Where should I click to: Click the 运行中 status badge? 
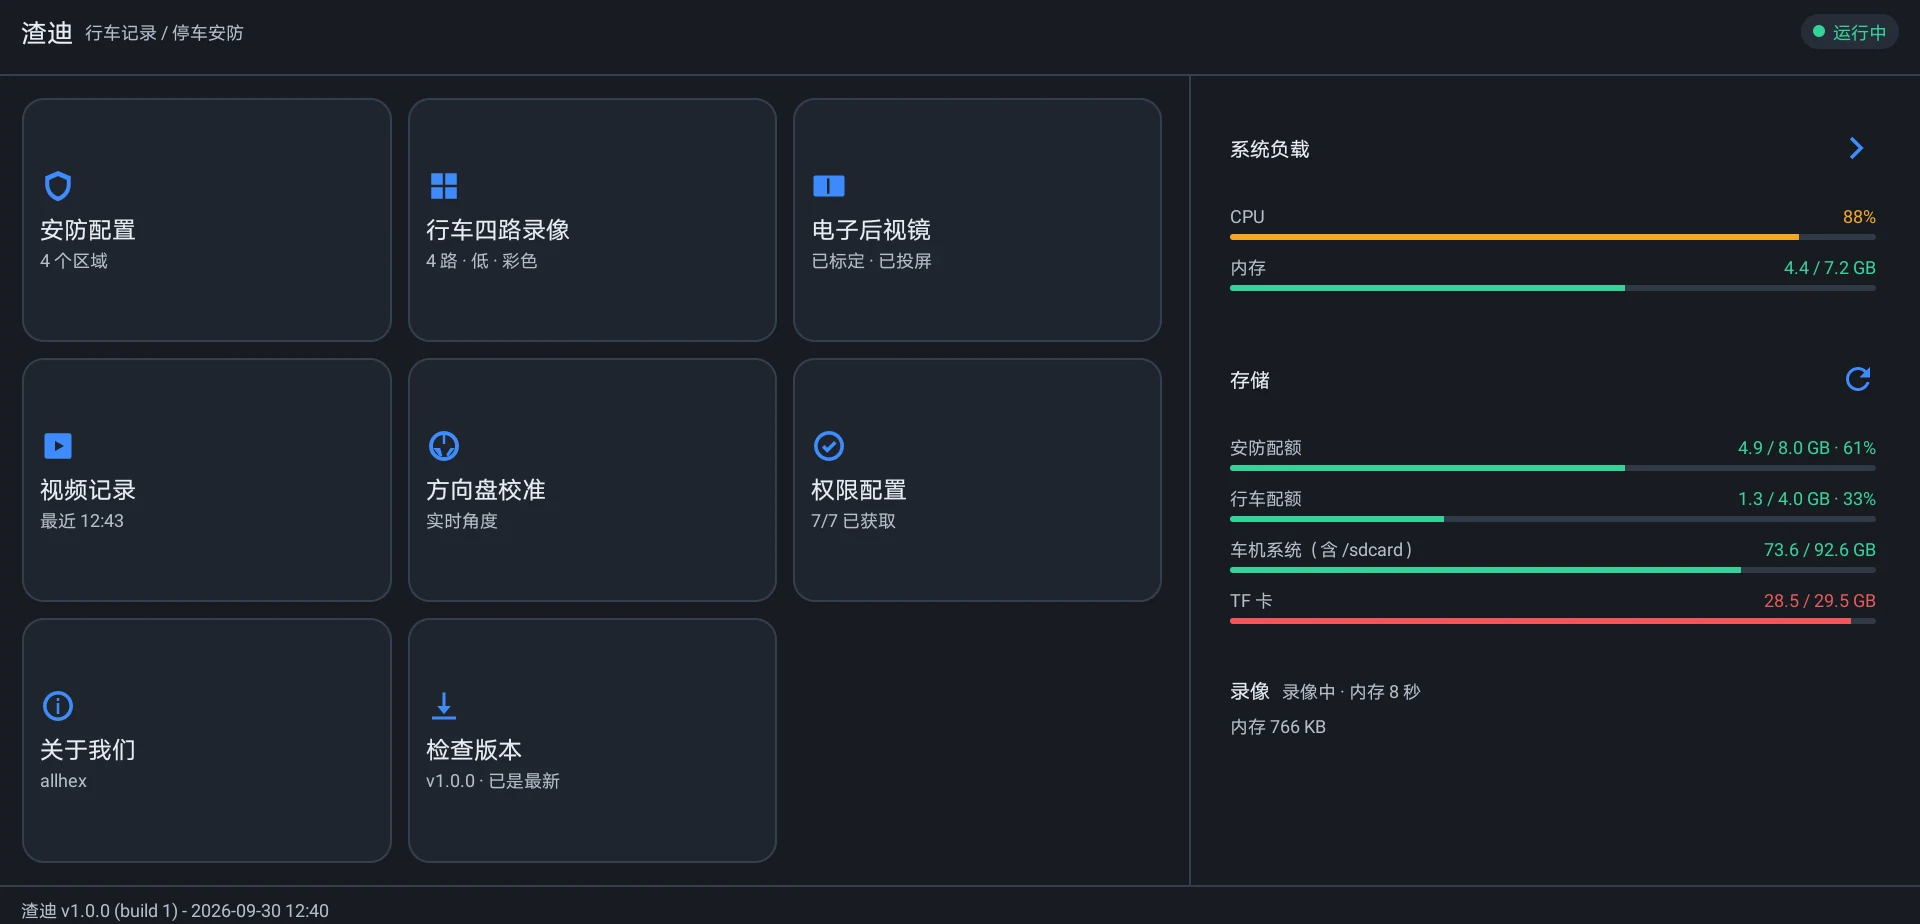[x=1849, y=32]
